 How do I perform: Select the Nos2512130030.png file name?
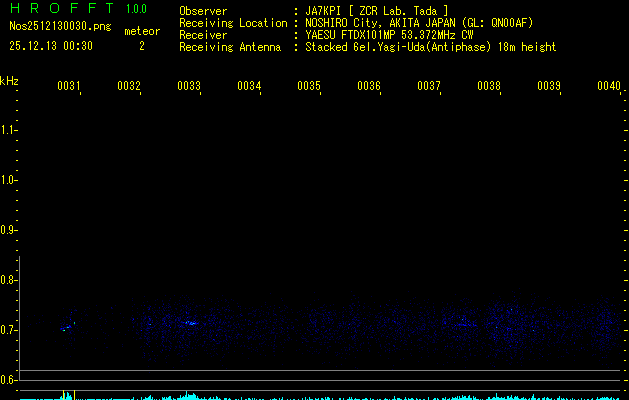(x=60, y=27)
